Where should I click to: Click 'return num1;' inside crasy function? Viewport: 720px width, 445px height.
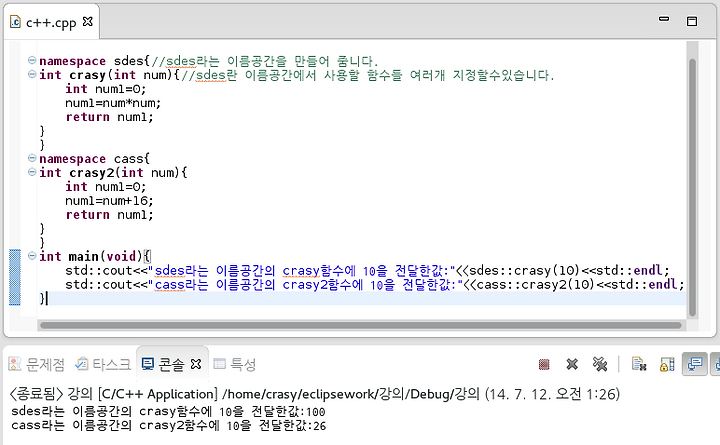[109, 117]
